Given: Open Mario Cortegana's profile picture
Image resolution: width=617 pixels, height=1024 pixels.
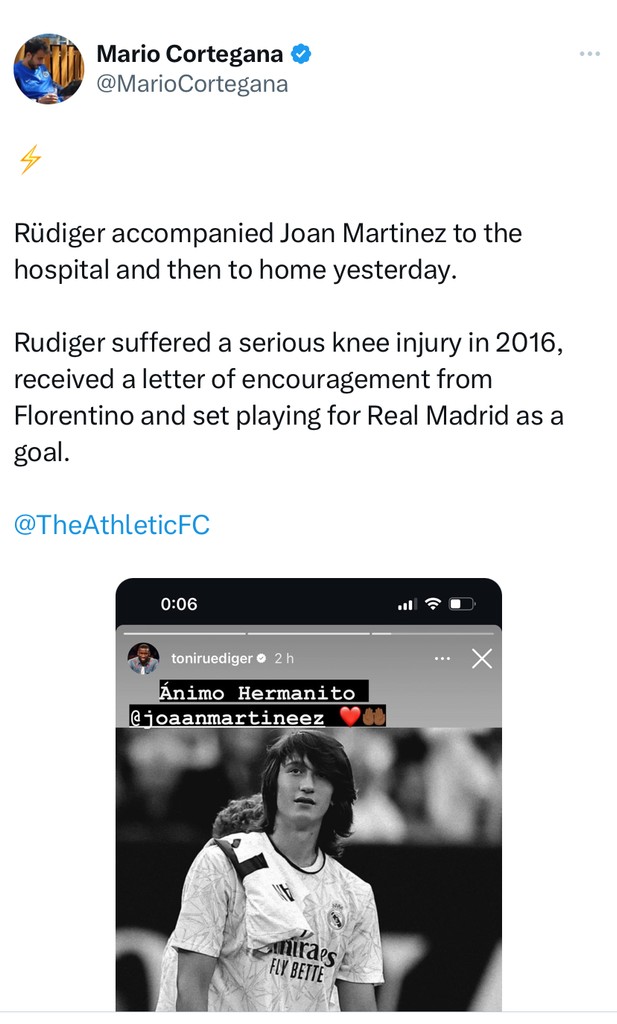Looking at the screenshot, I should (48, 68).
